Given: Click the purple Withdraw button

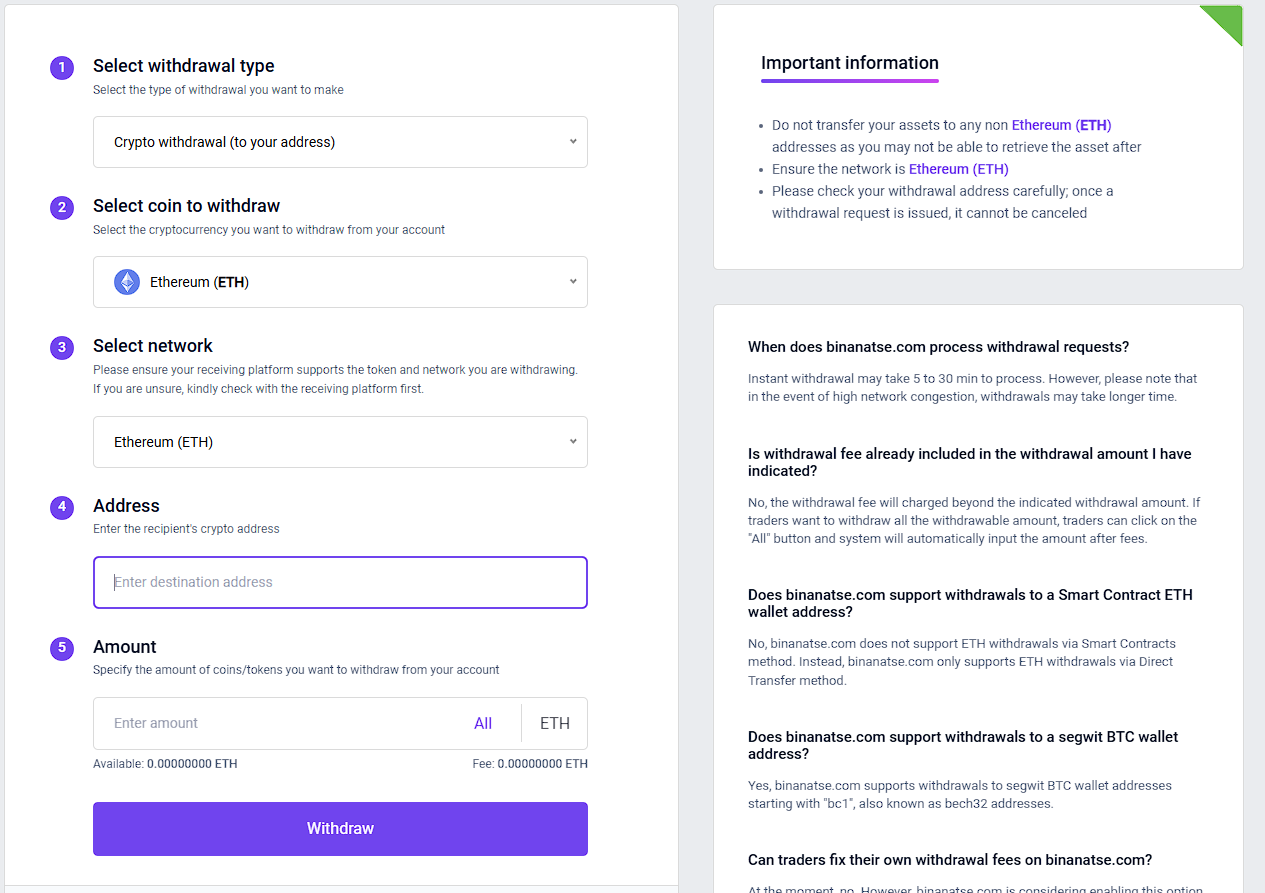Looking at the screenshot, I should pyautogui.click(x=340, y=828).
